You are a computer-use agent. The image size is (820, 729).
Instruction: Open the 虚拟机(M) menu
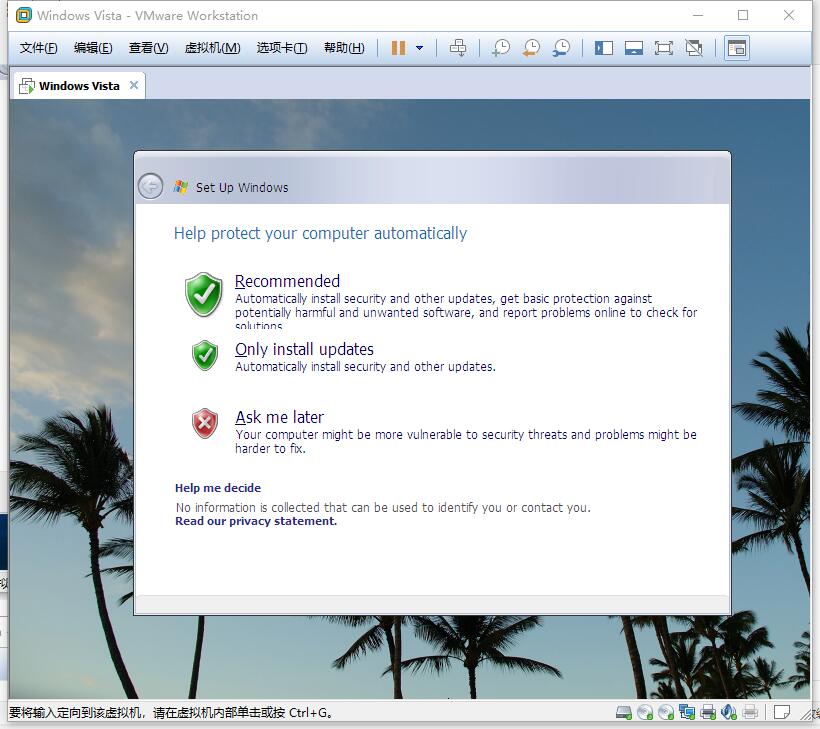pos(212,48)
